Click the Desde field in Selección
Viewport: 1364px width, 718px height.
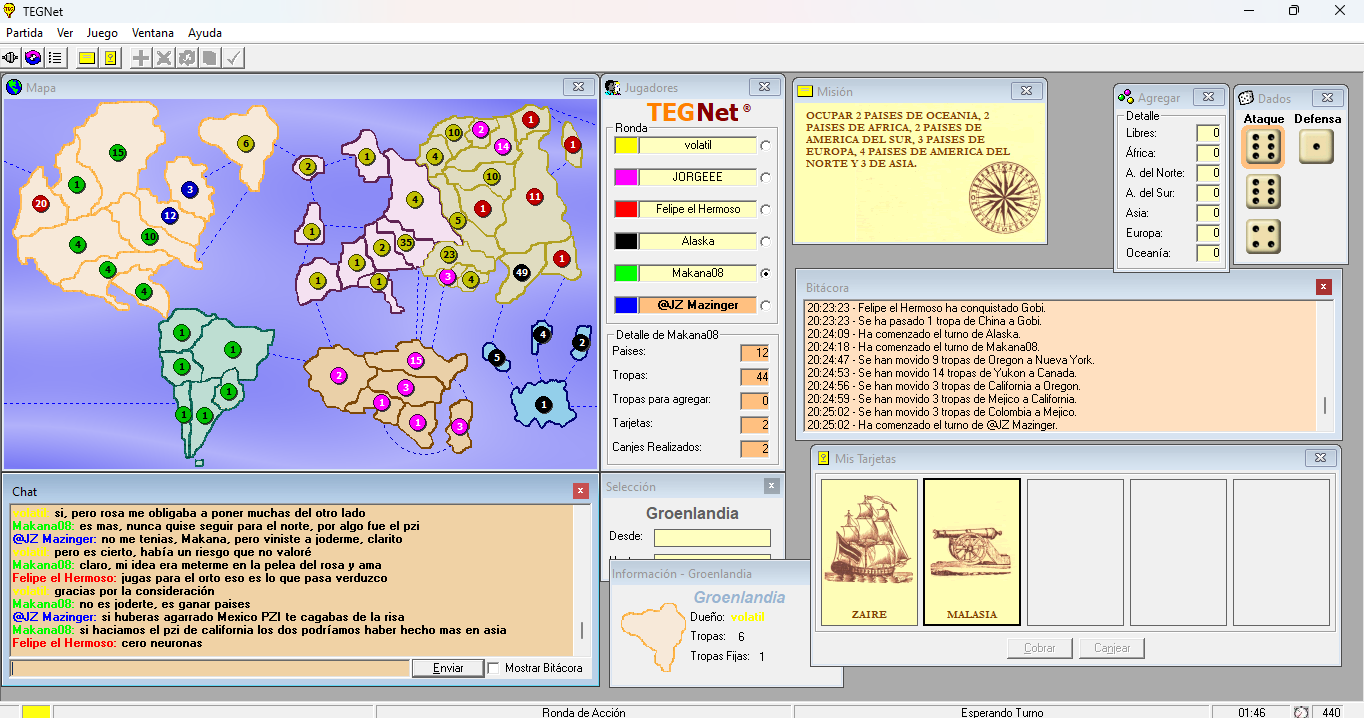[712, 538]
